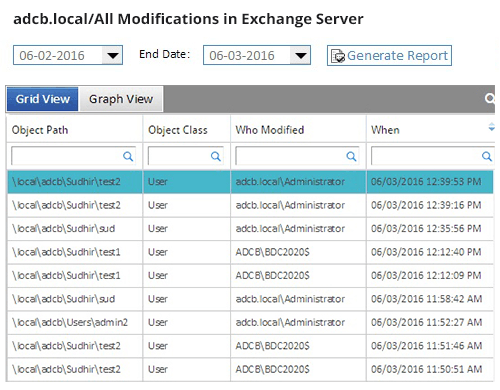The image size is (500, 390).
Task: Select row modified at 12:35:56 PM
Action: [x=250, y=229]
